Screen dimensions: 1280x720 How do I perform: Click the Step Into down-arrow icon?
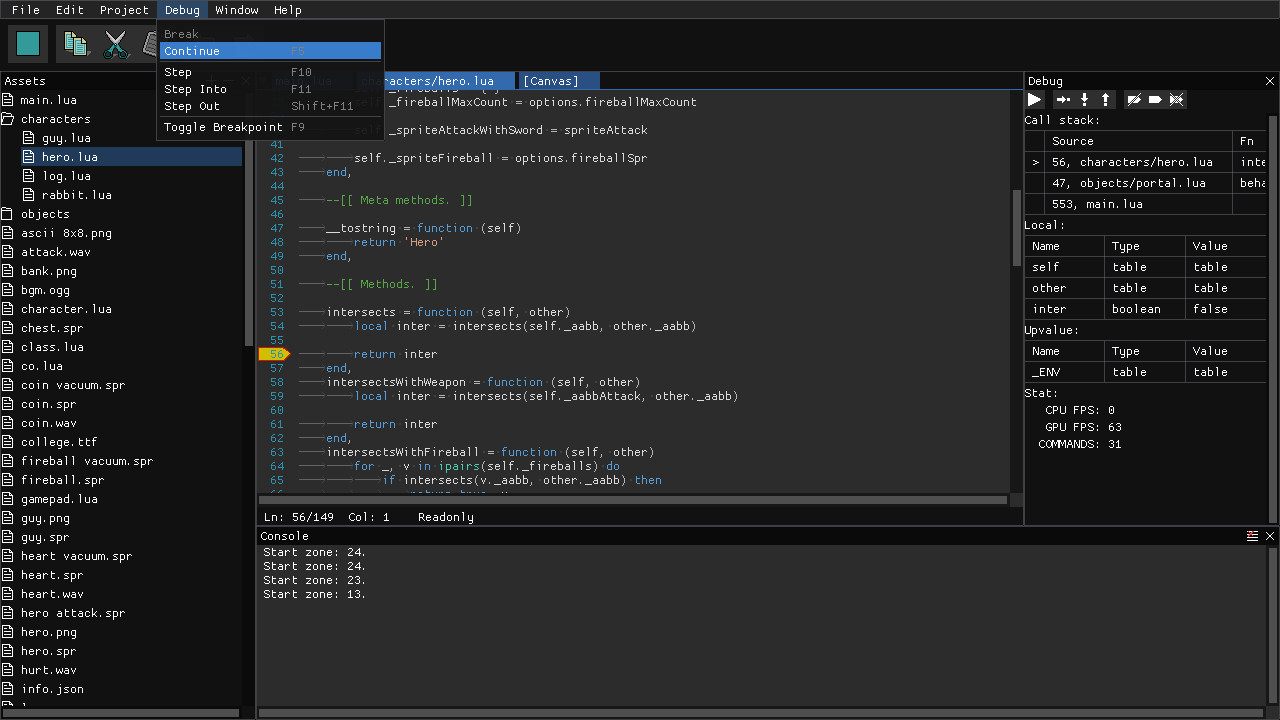pos(1084,99)
